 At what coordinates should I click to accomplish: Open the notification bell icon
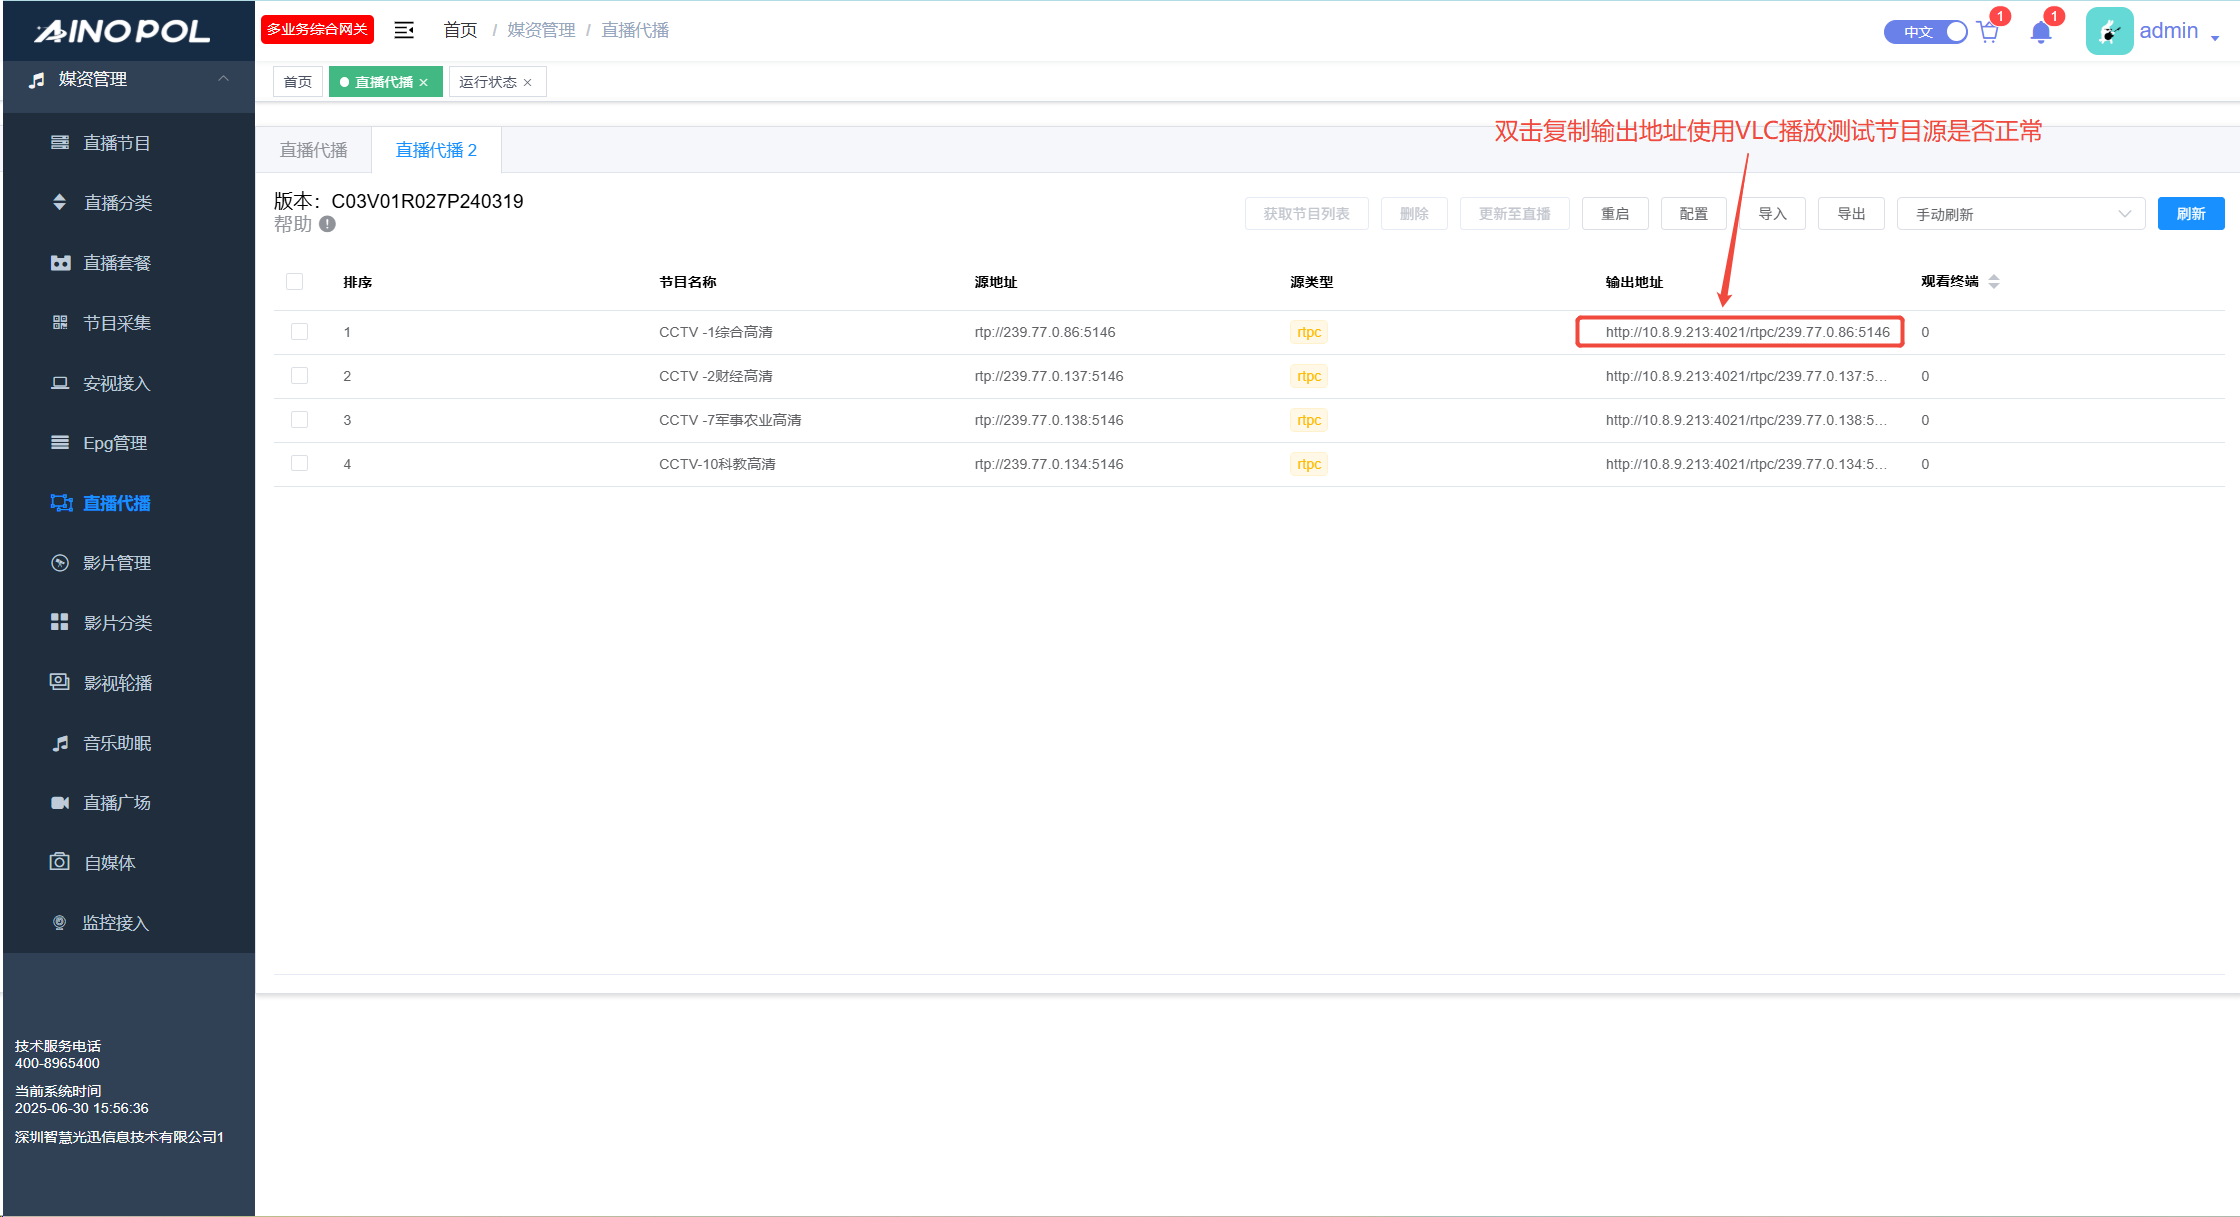pyautogui.click(x=2041, y=32)
